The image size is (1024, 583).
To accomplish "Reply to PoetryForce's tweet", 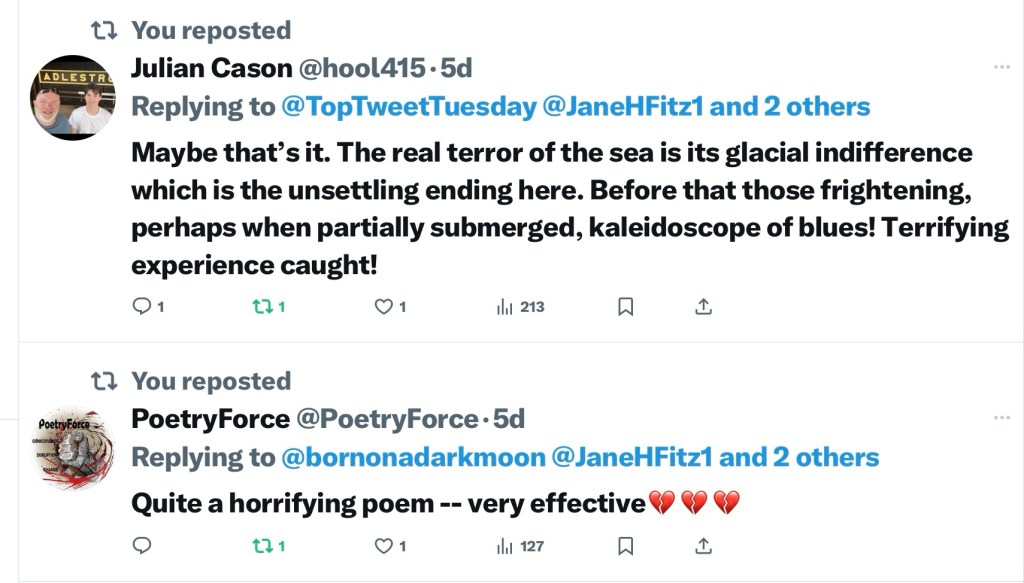I will (142, 546).
